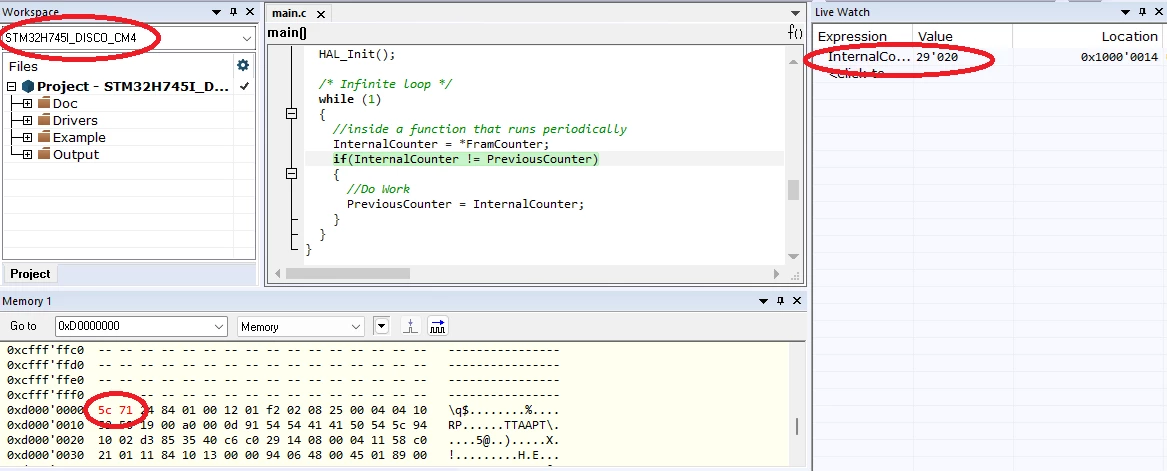Click the Memory window live update icon

coord(438,326)
